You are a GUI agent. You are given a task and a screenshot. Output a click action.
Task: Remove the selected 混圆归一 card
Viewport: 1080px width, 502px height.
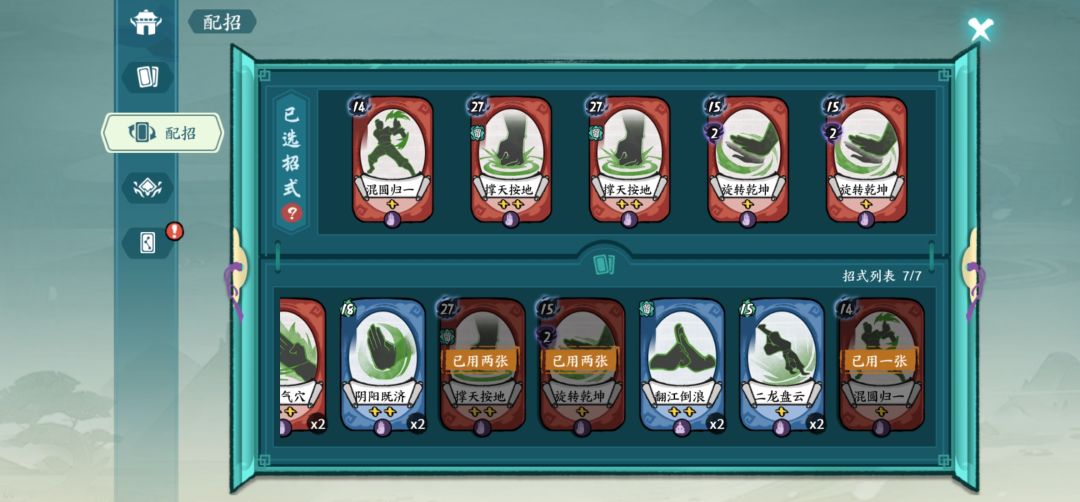[x=393, y=161]
